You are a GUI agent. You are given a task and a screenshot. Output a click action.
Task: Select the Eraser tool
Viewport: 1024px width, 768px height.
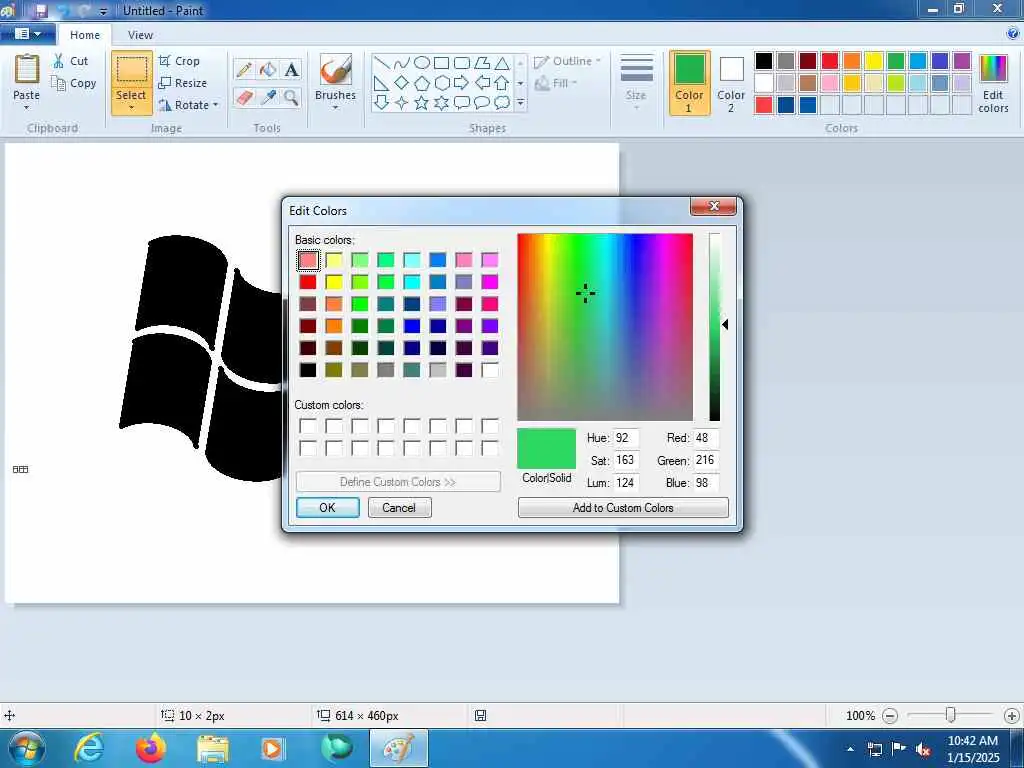[244, 98]
